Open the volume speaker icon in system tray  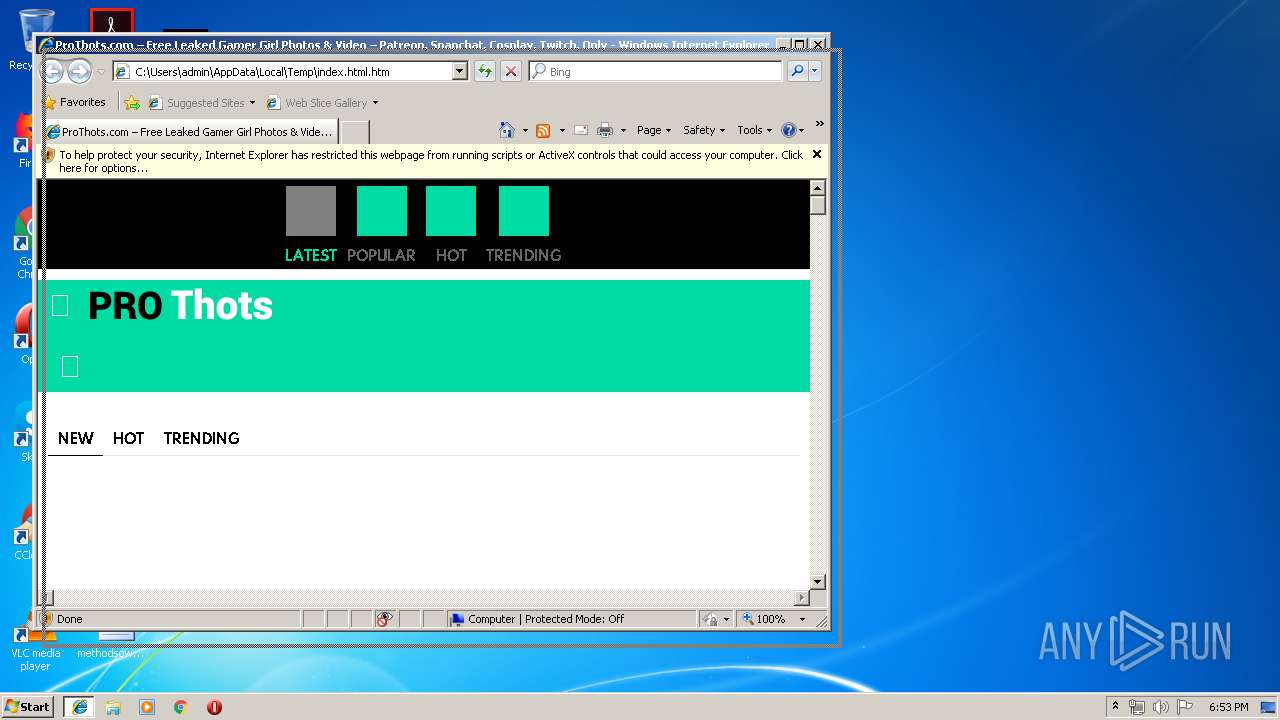[x=1160, y=707]
